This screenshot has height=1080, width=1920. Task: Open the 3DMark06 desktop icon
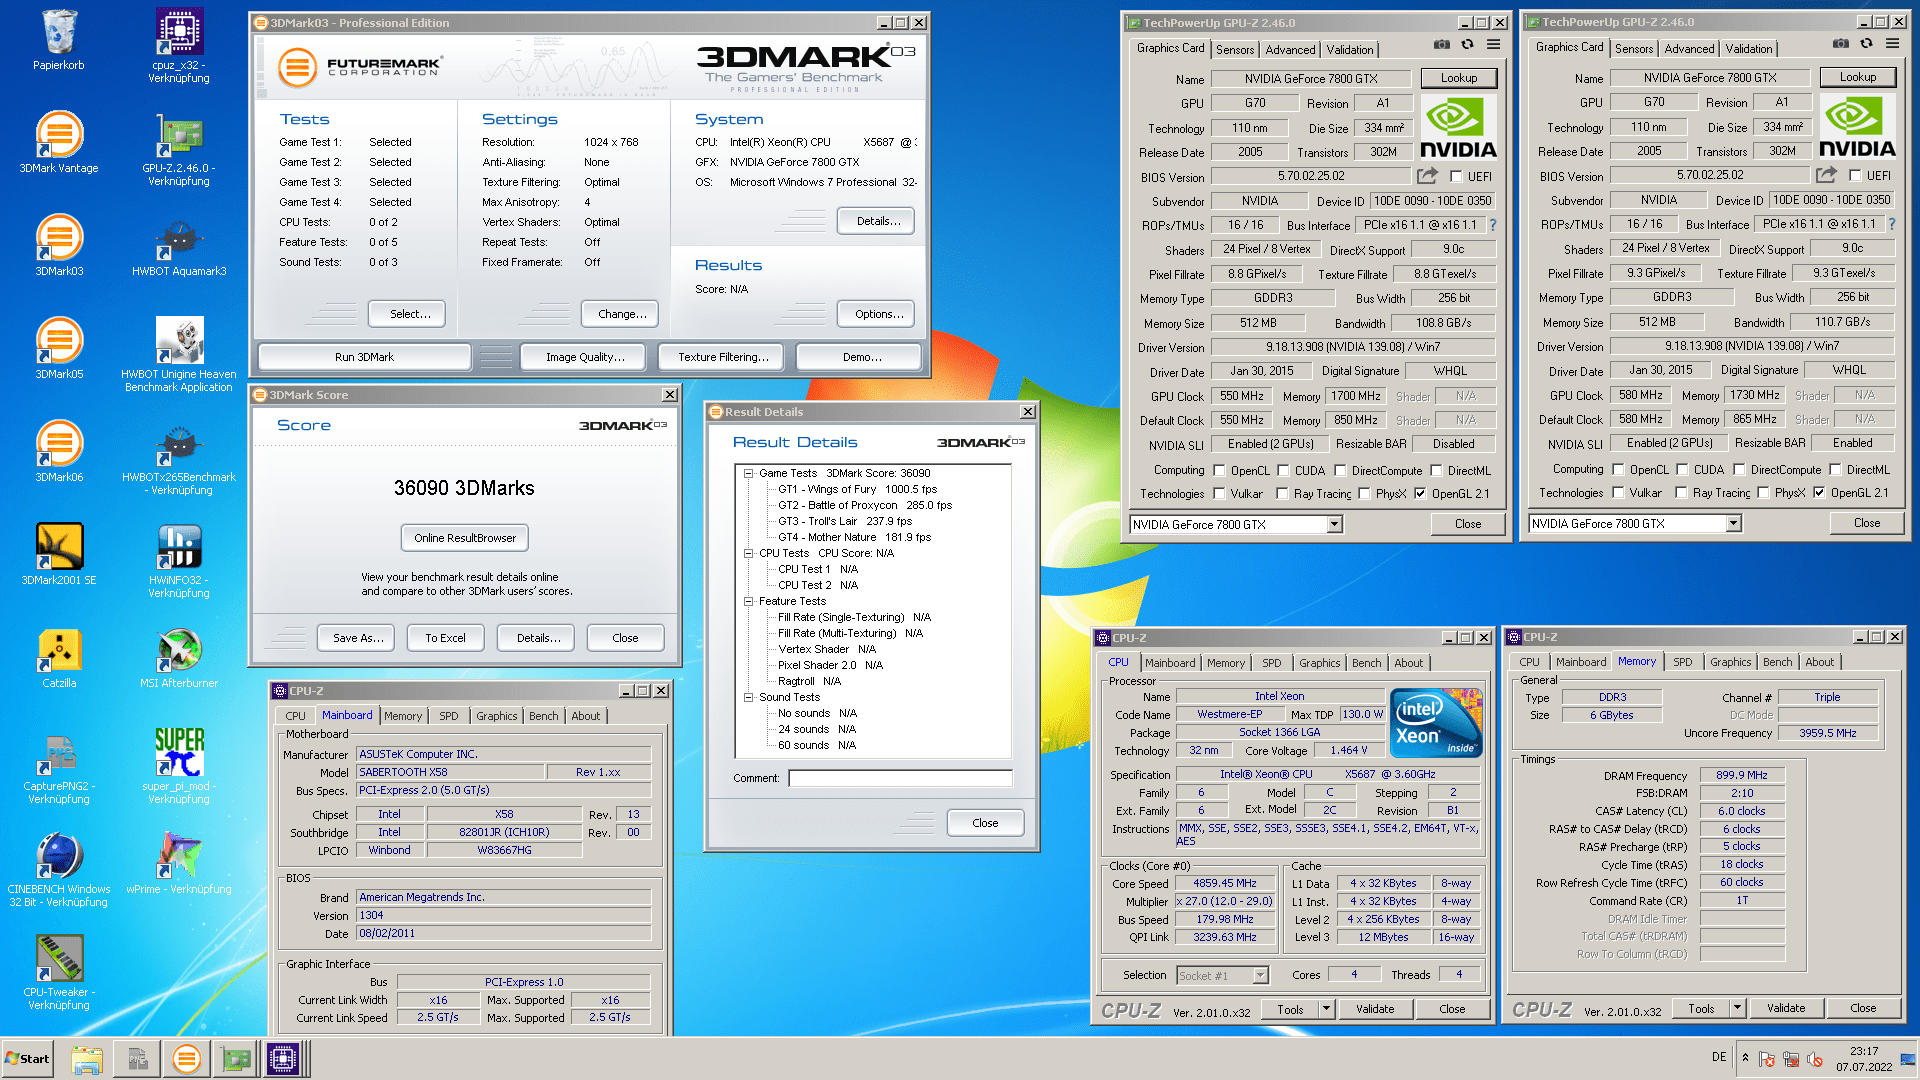[x=59, y=451]
